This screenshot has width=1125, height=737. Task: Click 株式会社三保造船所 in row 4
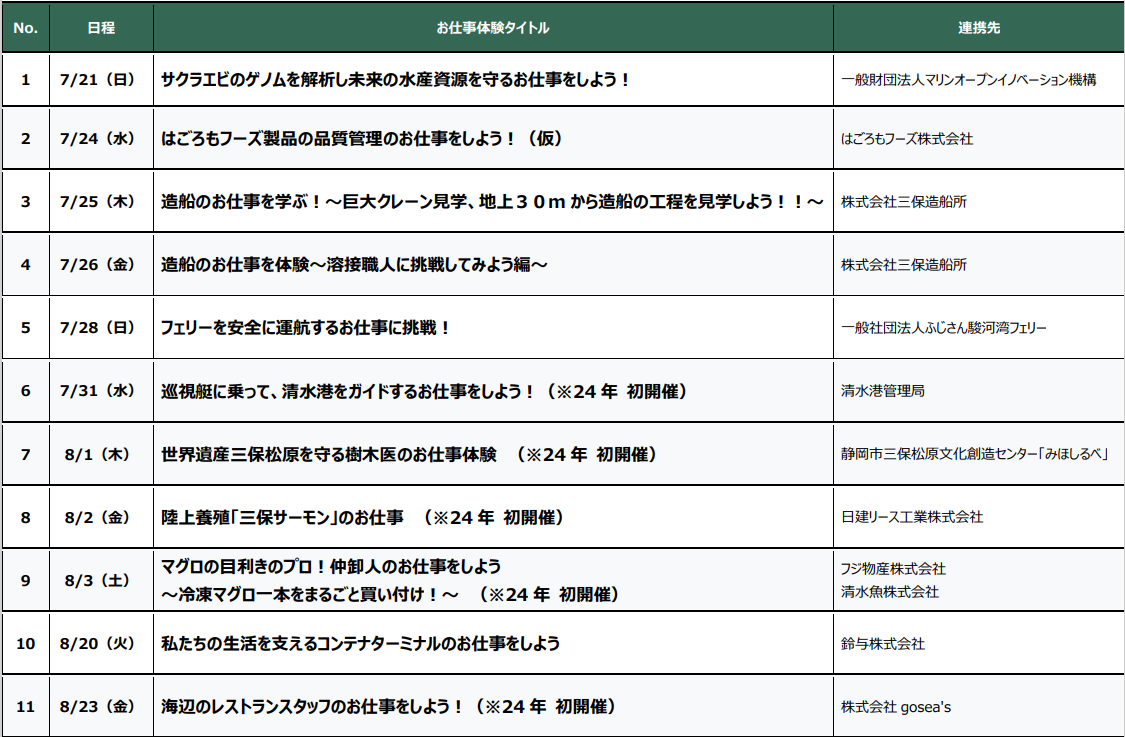(x=979, y=265)
